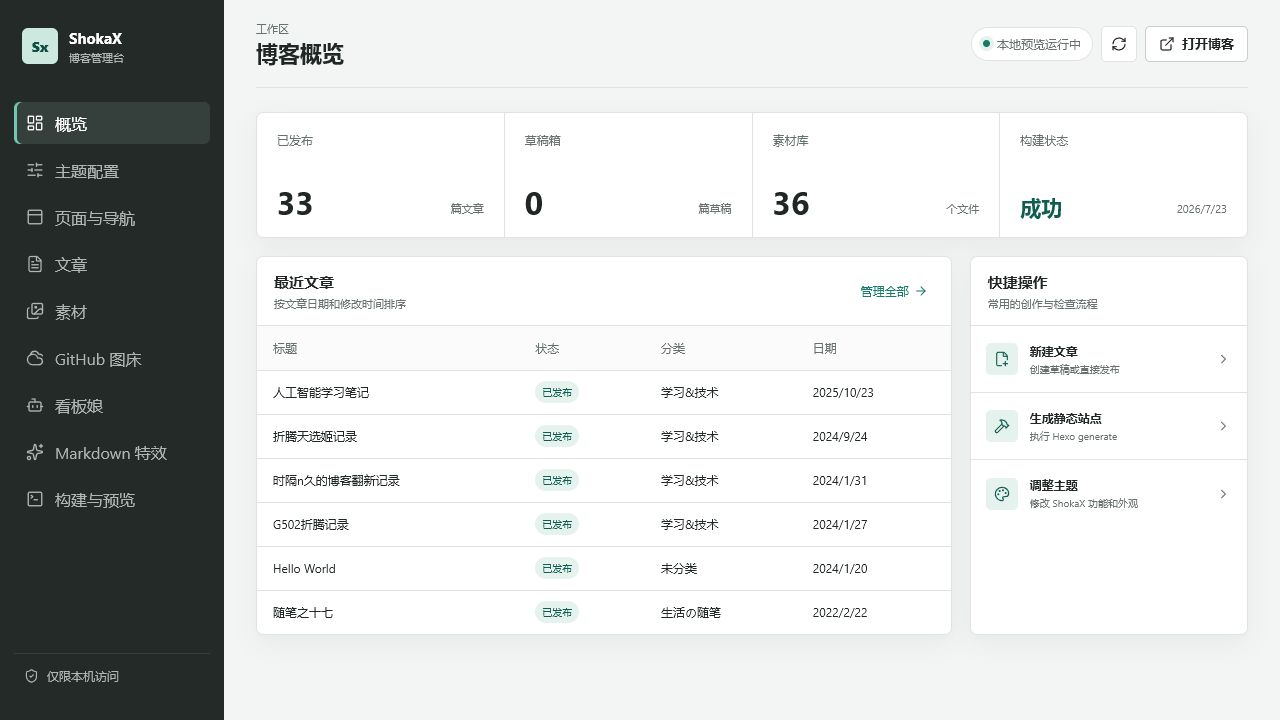Click the 构建与预览 terminal icon
1280x720 pixels.
(35, 499)
